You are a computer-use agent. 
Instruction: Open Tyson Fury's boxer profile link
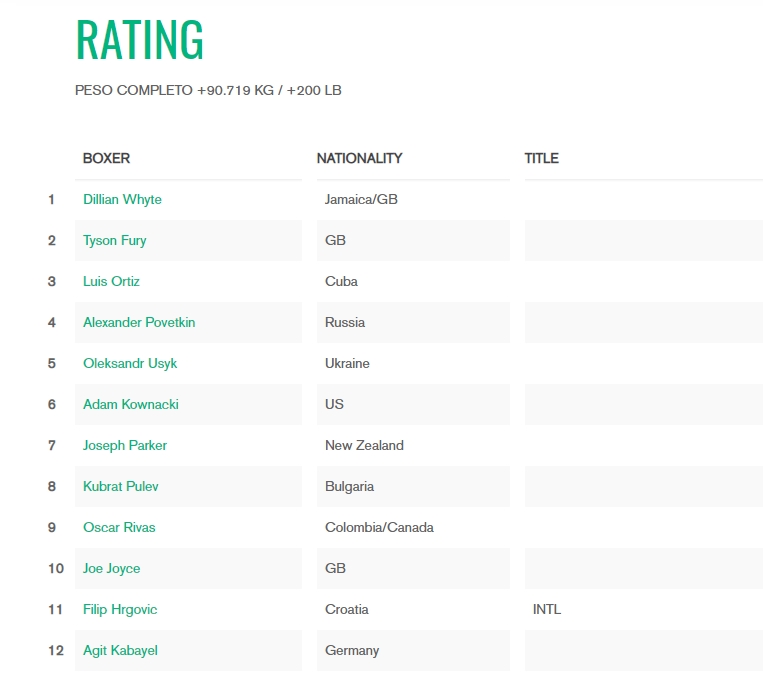click(114, 240)
